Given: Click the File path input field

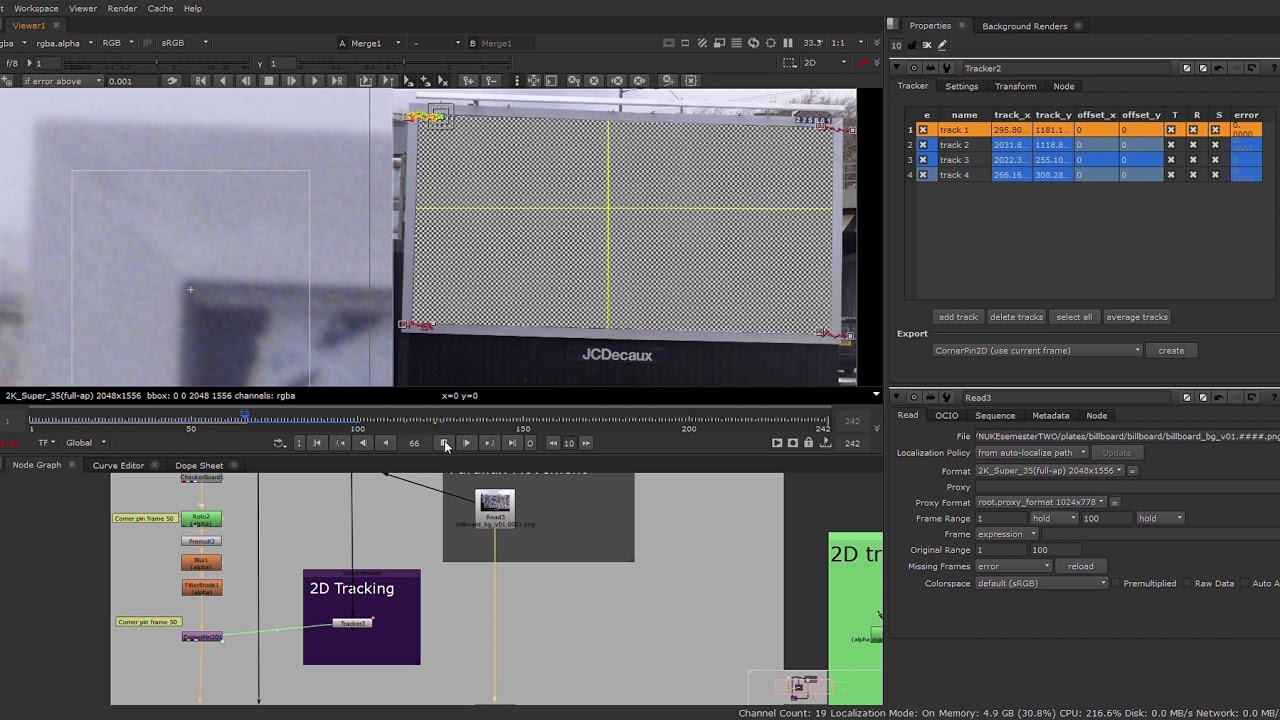Looking at the screenshot, I should [1127, 437].
